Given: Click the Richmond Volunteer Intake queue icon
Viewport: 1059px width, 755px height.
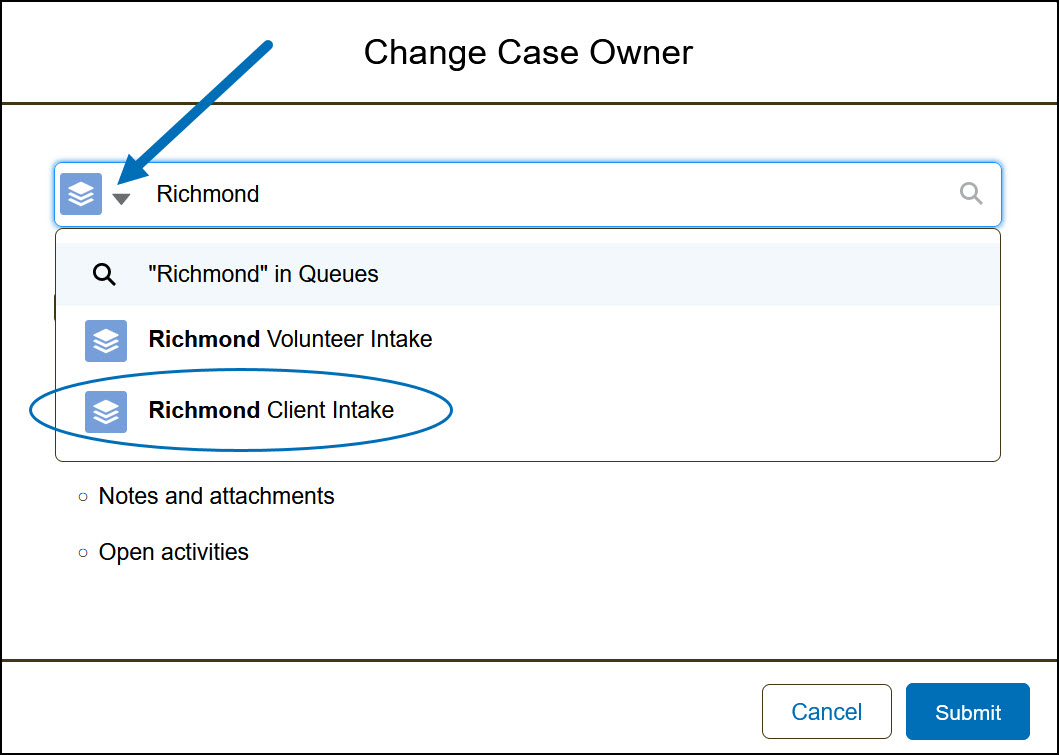Looking at the screenshot, I should coord(106,340).
